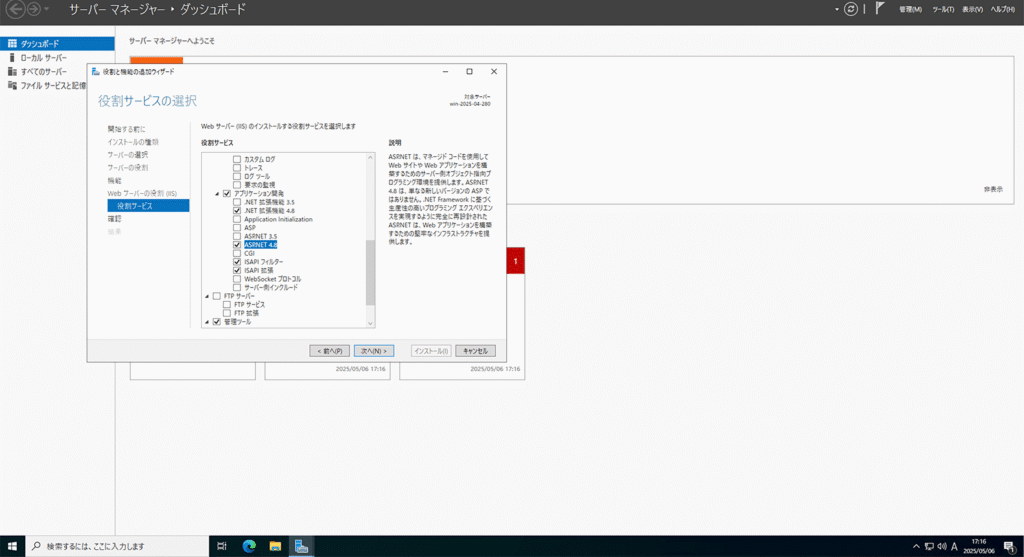Show hidden system tray icons
This screenshot has width=1024, height=557.
916,547
